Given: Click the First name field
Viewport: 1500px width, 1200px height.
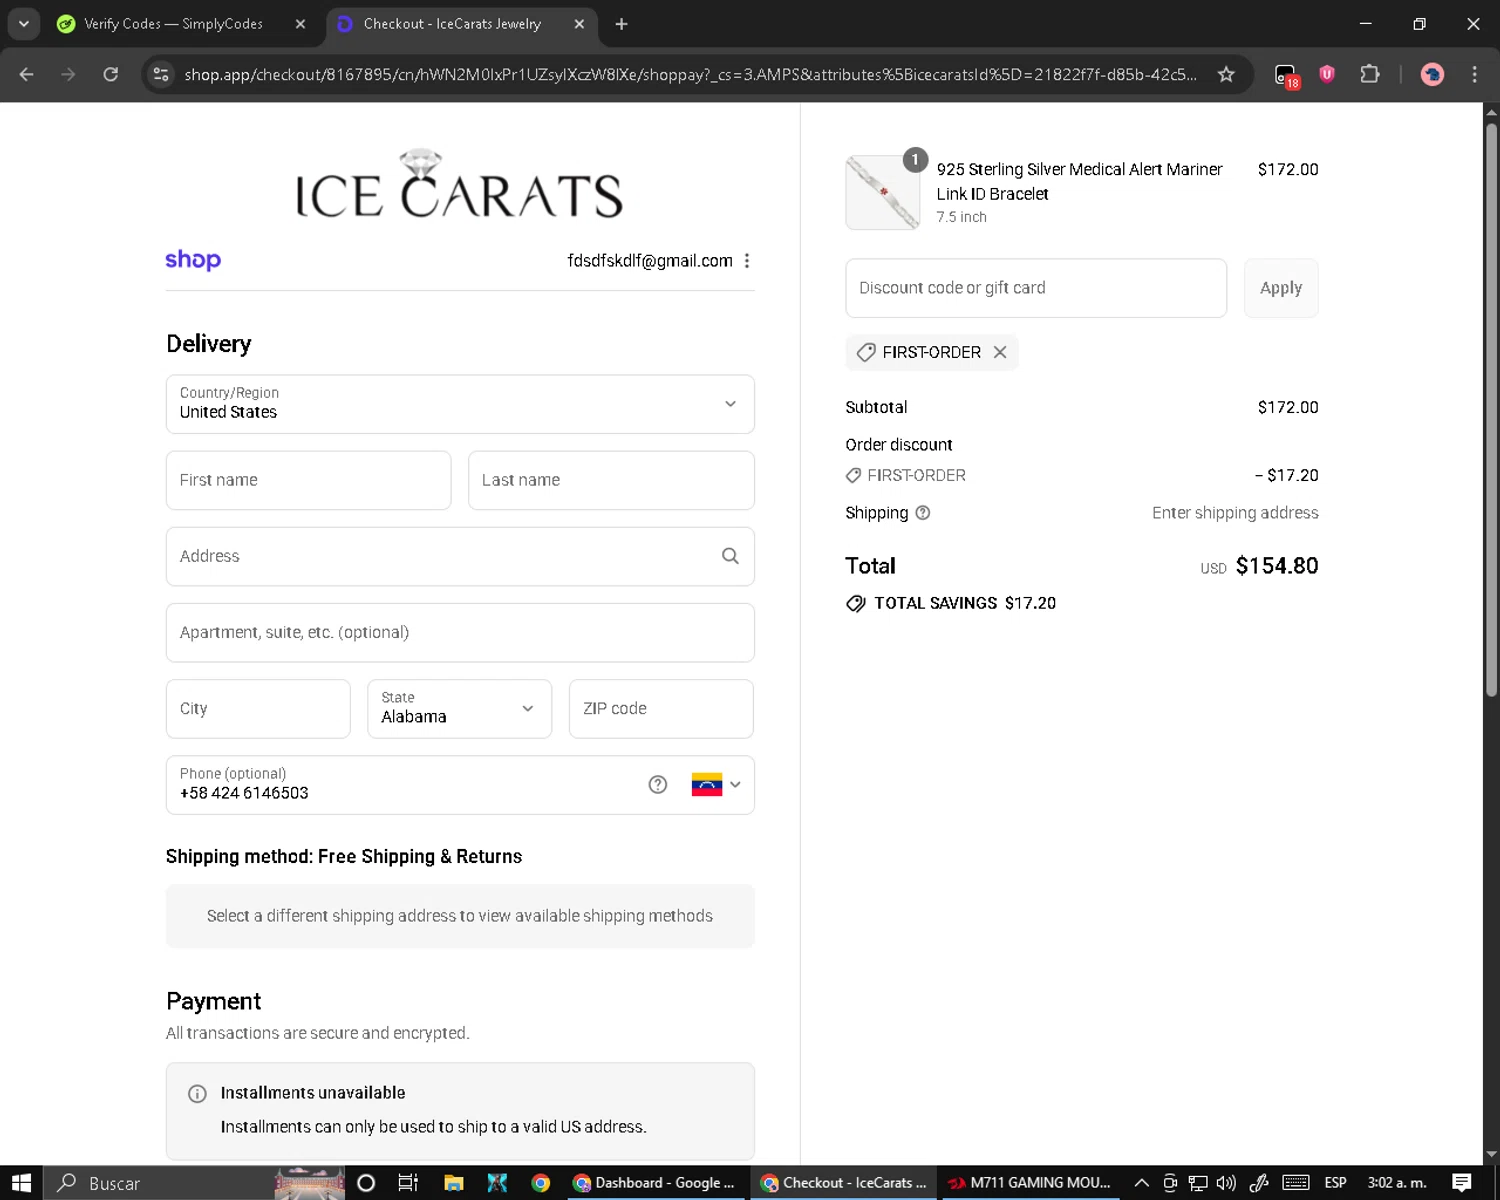Looking at the screenshot, I should (308, 480).
